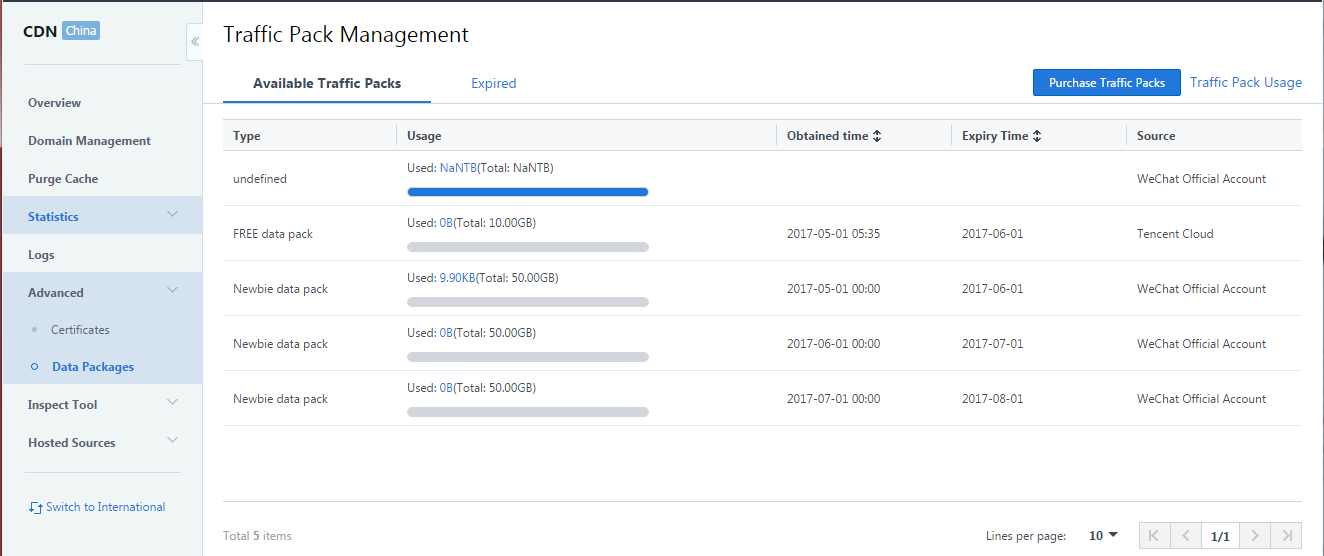Click the Switch to International swap icon
The image size is (1324, 556).
[x=36, y=508]
